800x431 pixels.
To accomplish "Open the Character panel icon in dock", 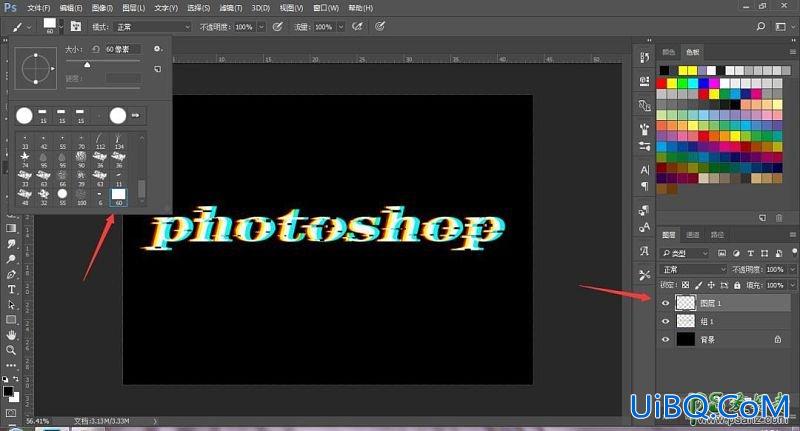I will point(644,170).
